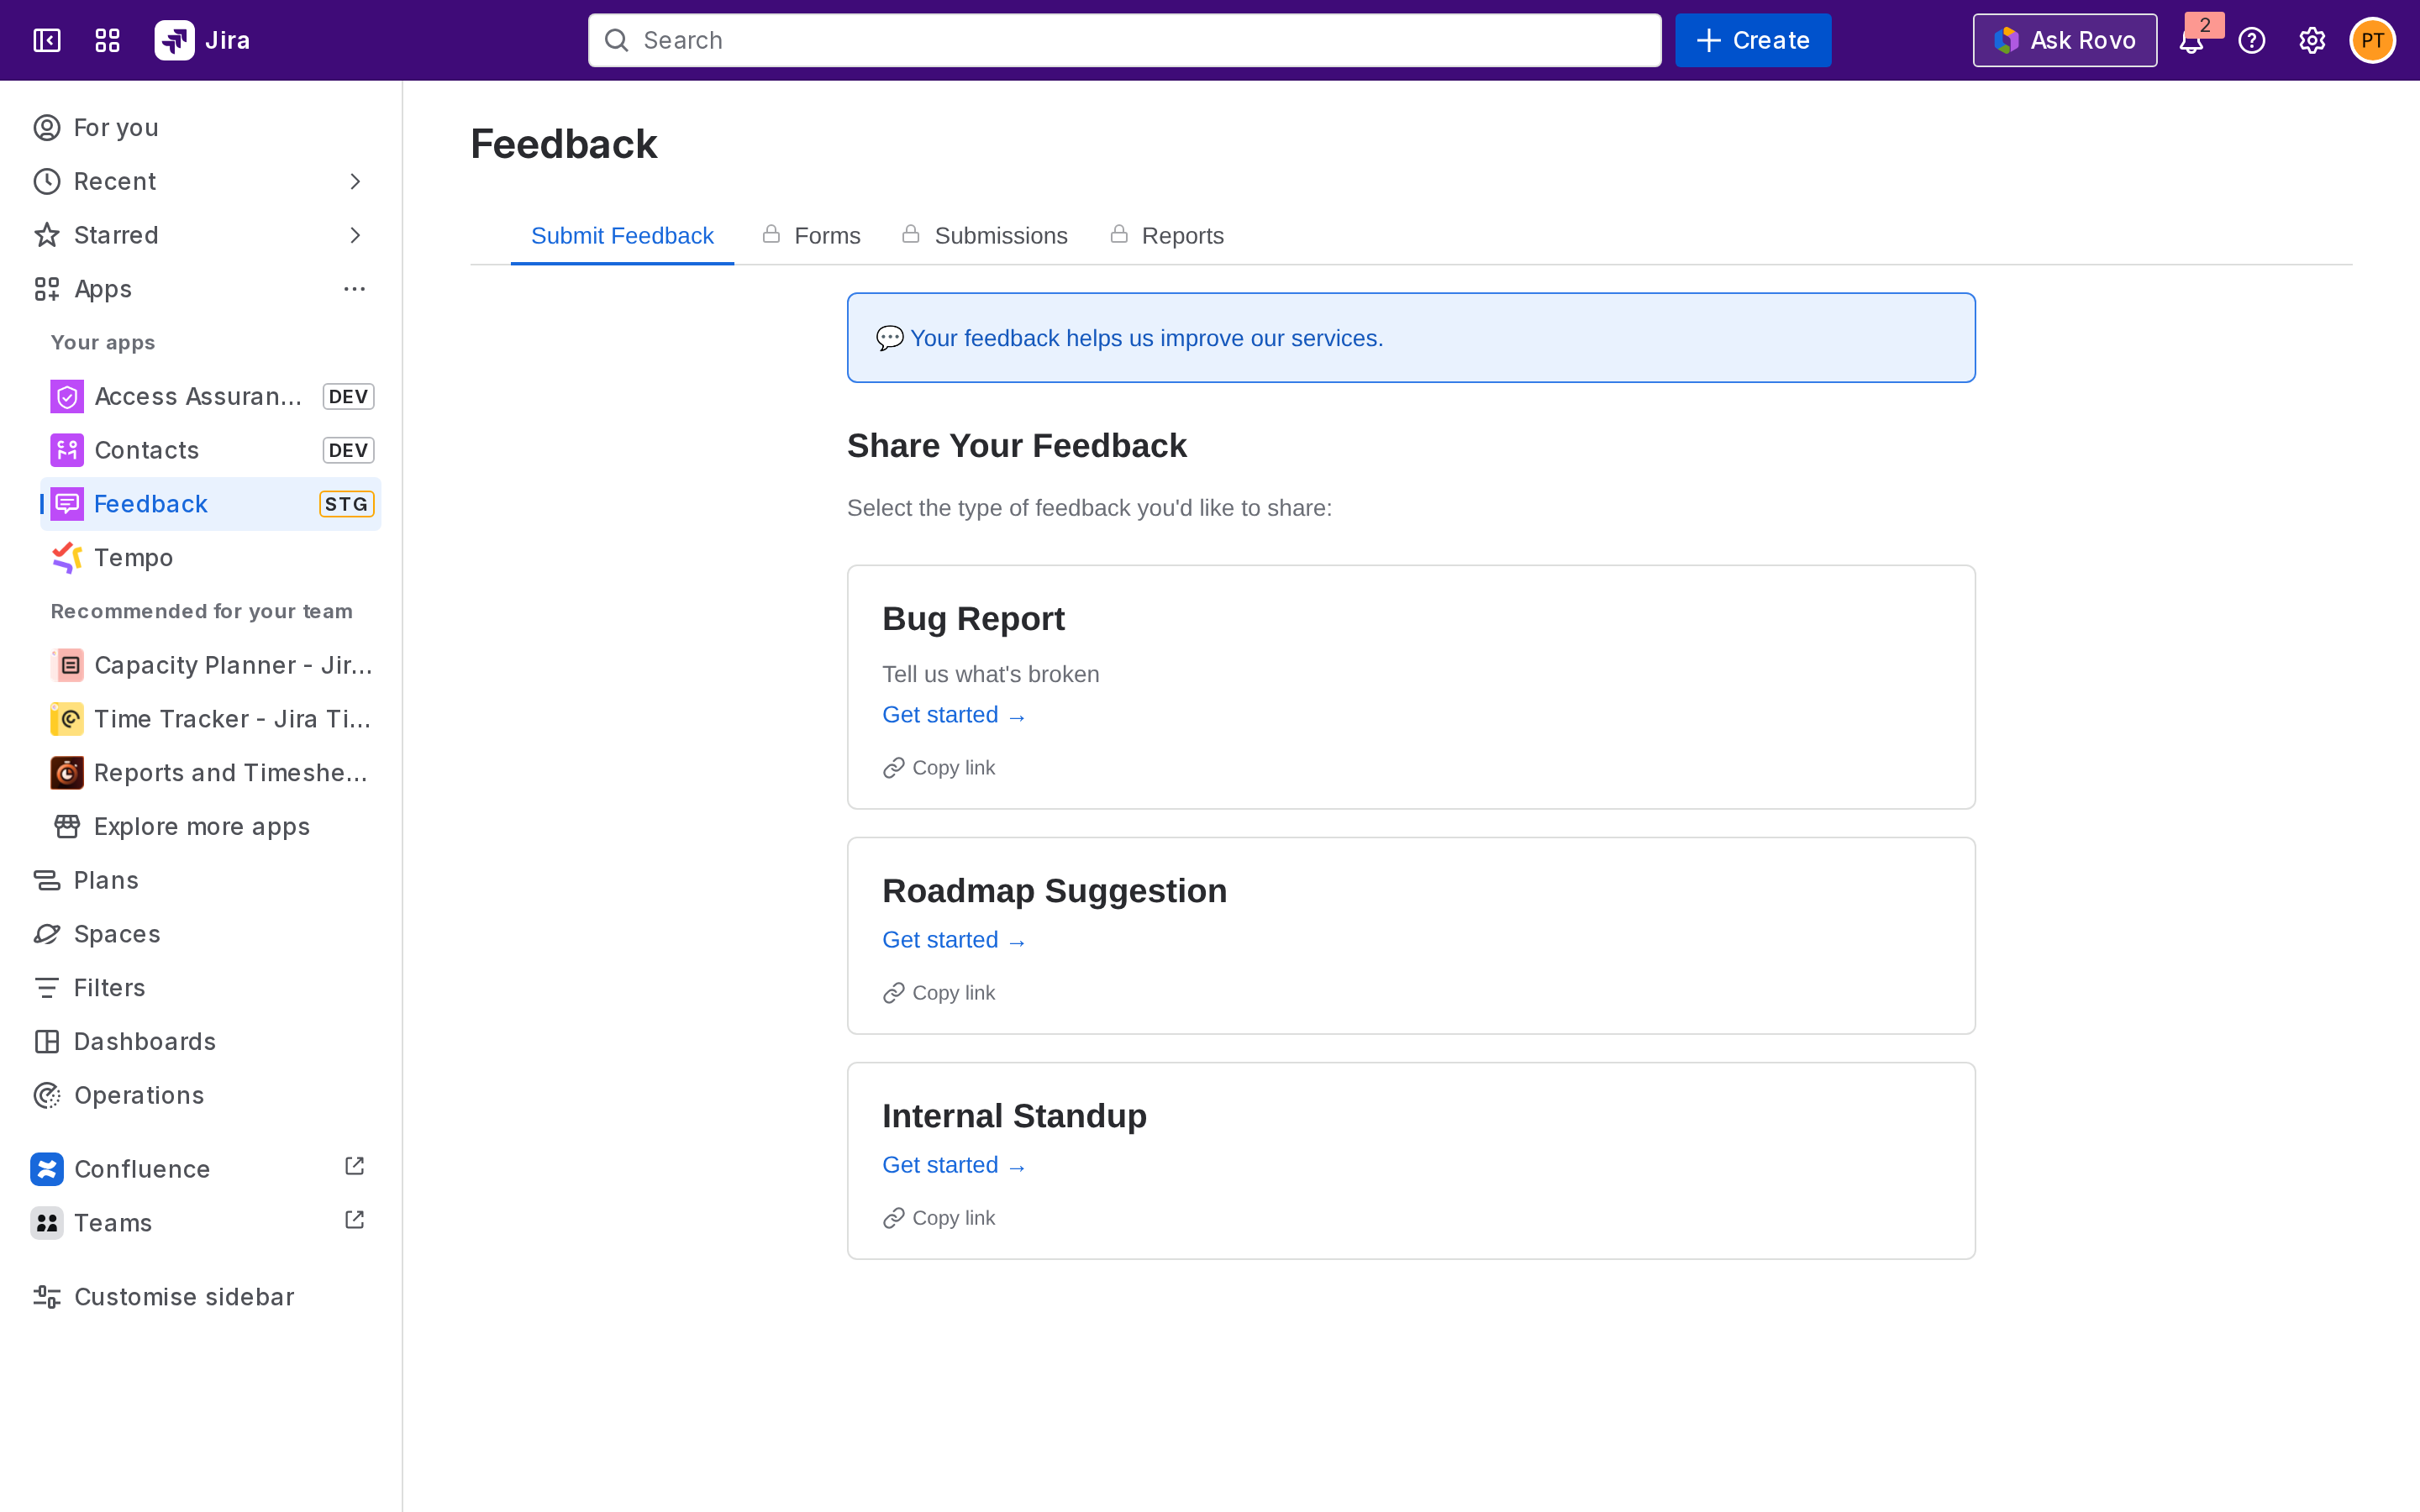Click the Feedback app icon in sidebar
Viewport: 2420px width, 1512px height.
coord(67,504)
